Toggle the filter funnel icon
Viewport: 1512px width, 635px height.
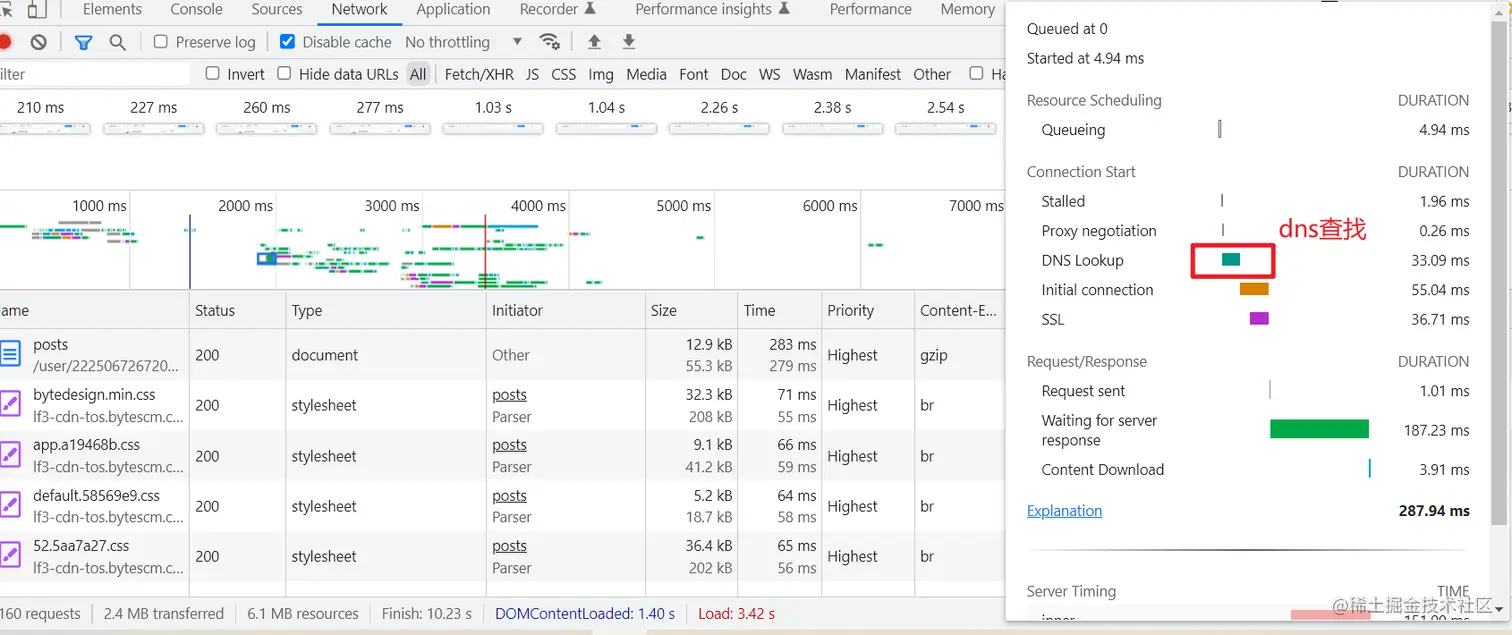tap(84, 42)
